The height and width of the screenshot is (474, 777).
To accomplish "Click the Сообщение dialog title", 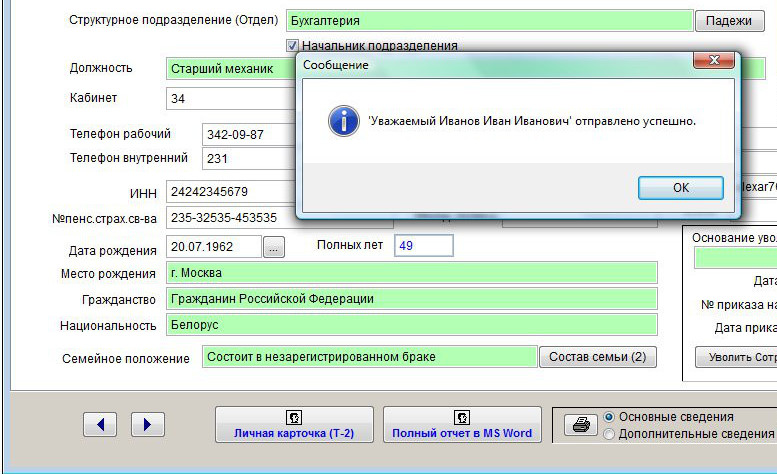I will pyautogui.click(x=335, y=65).
